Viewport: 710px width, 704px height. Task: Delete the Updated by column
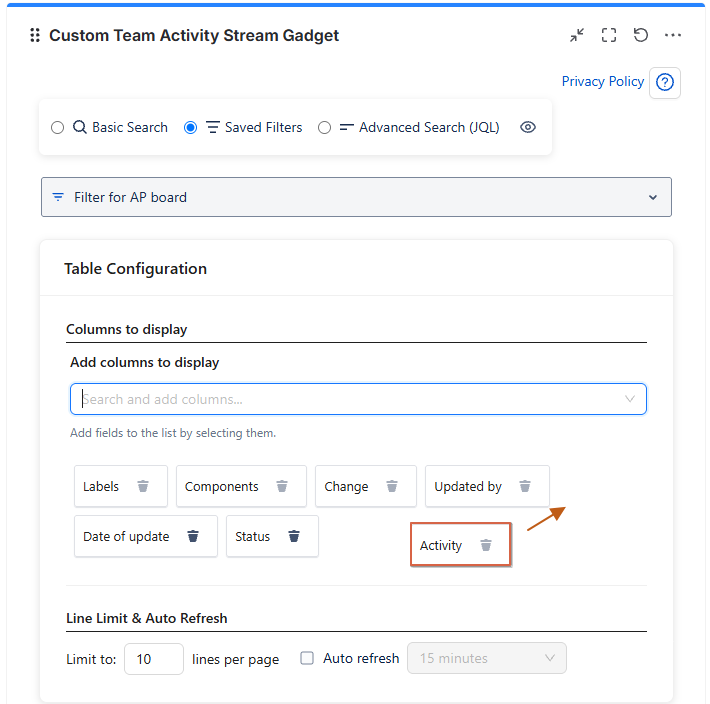click(x=525, y=486)
